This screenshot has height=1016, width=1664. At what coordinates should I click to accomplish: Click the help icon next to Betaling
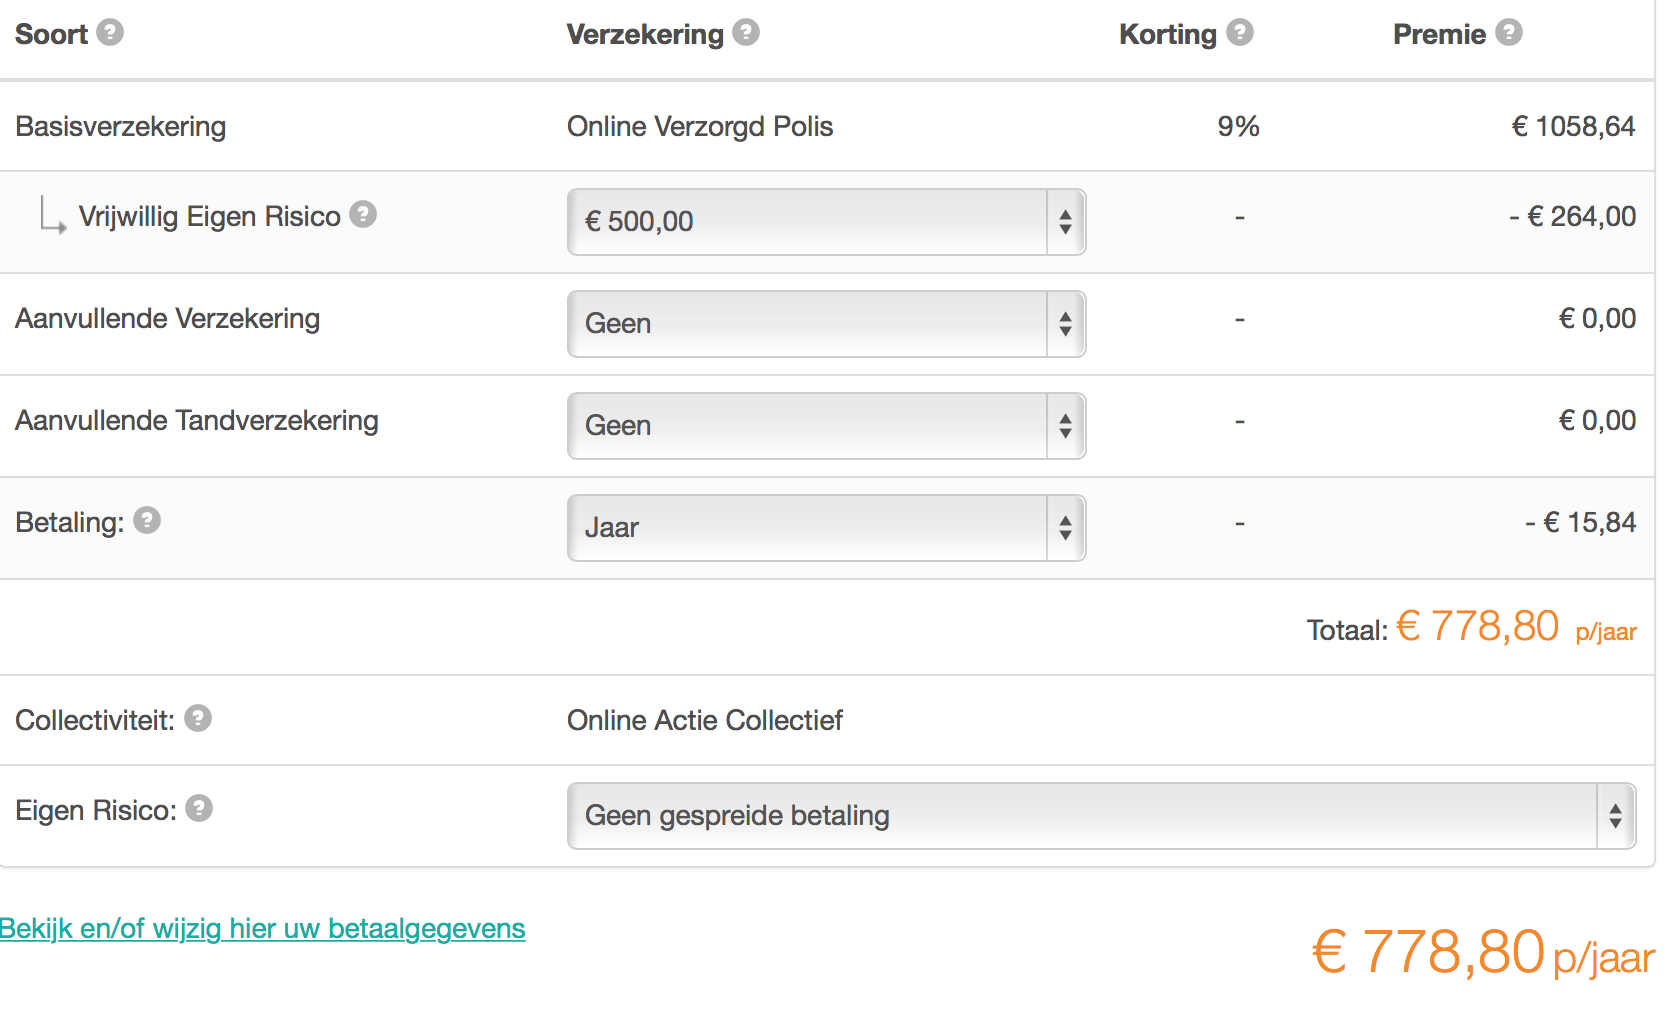point(147,520)
